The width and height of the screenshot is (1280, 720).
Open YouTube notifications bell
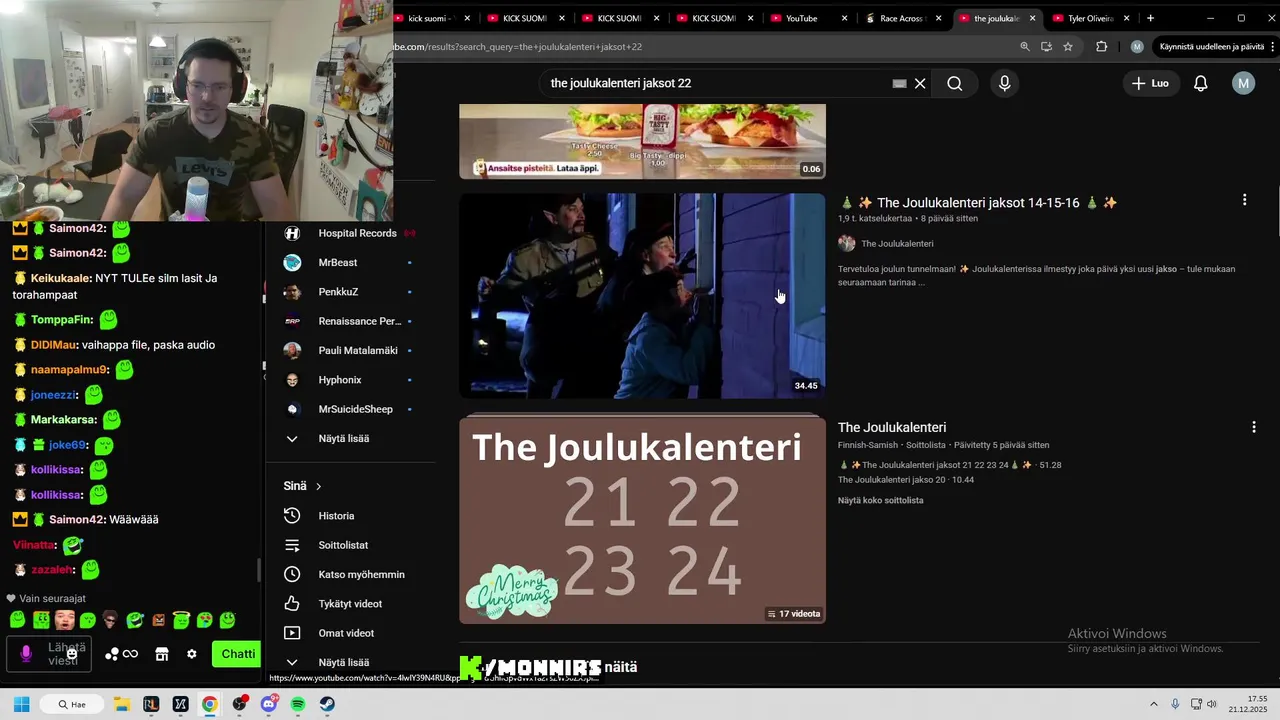click(1201, 83)
